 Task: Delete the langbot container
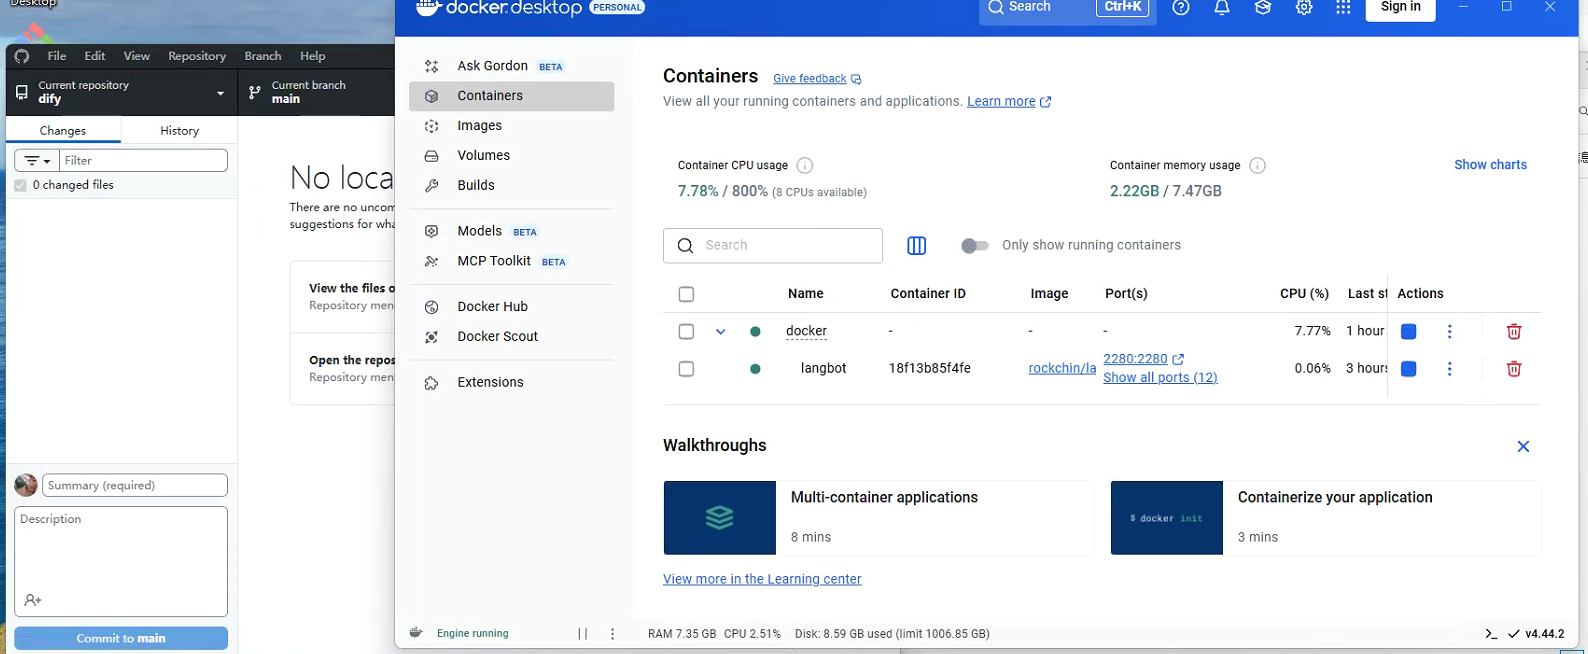(1514, 369)
